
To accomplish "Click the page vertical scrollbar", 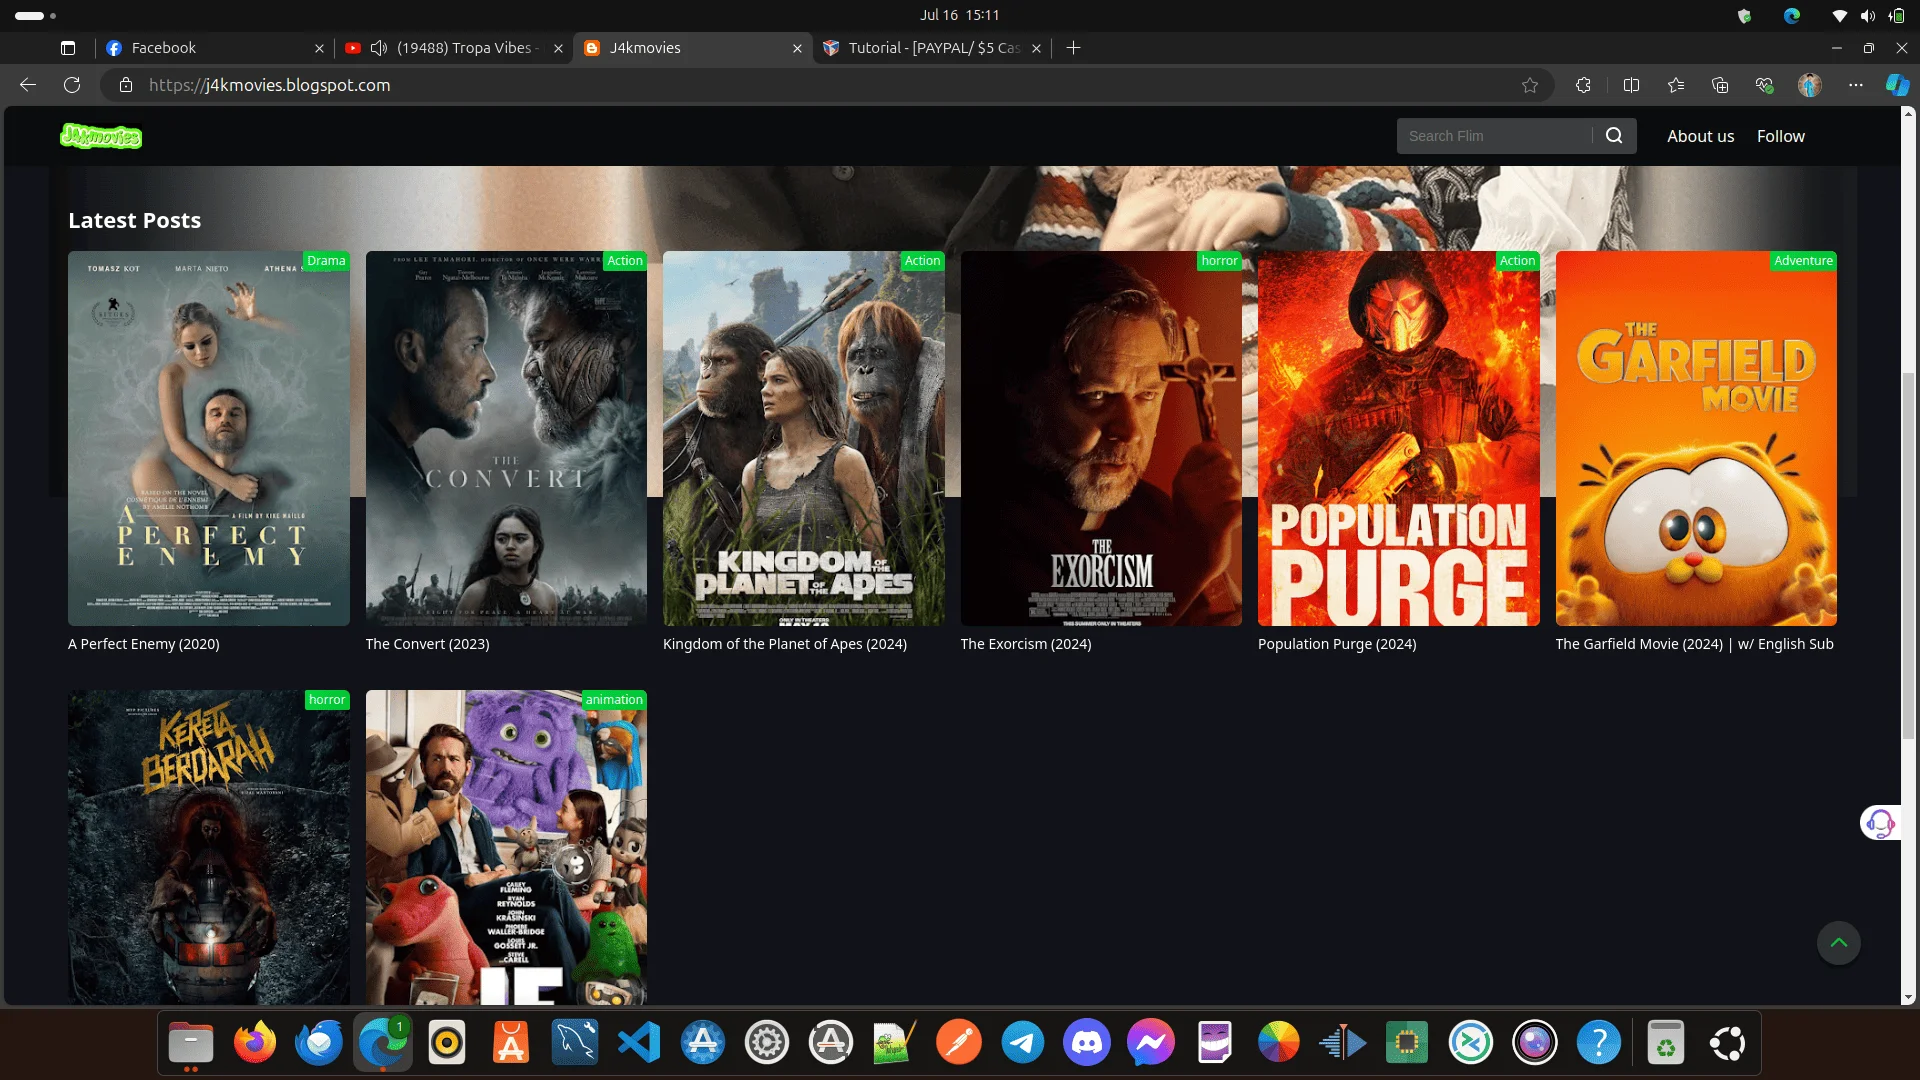I will [x=1908, y=556].
